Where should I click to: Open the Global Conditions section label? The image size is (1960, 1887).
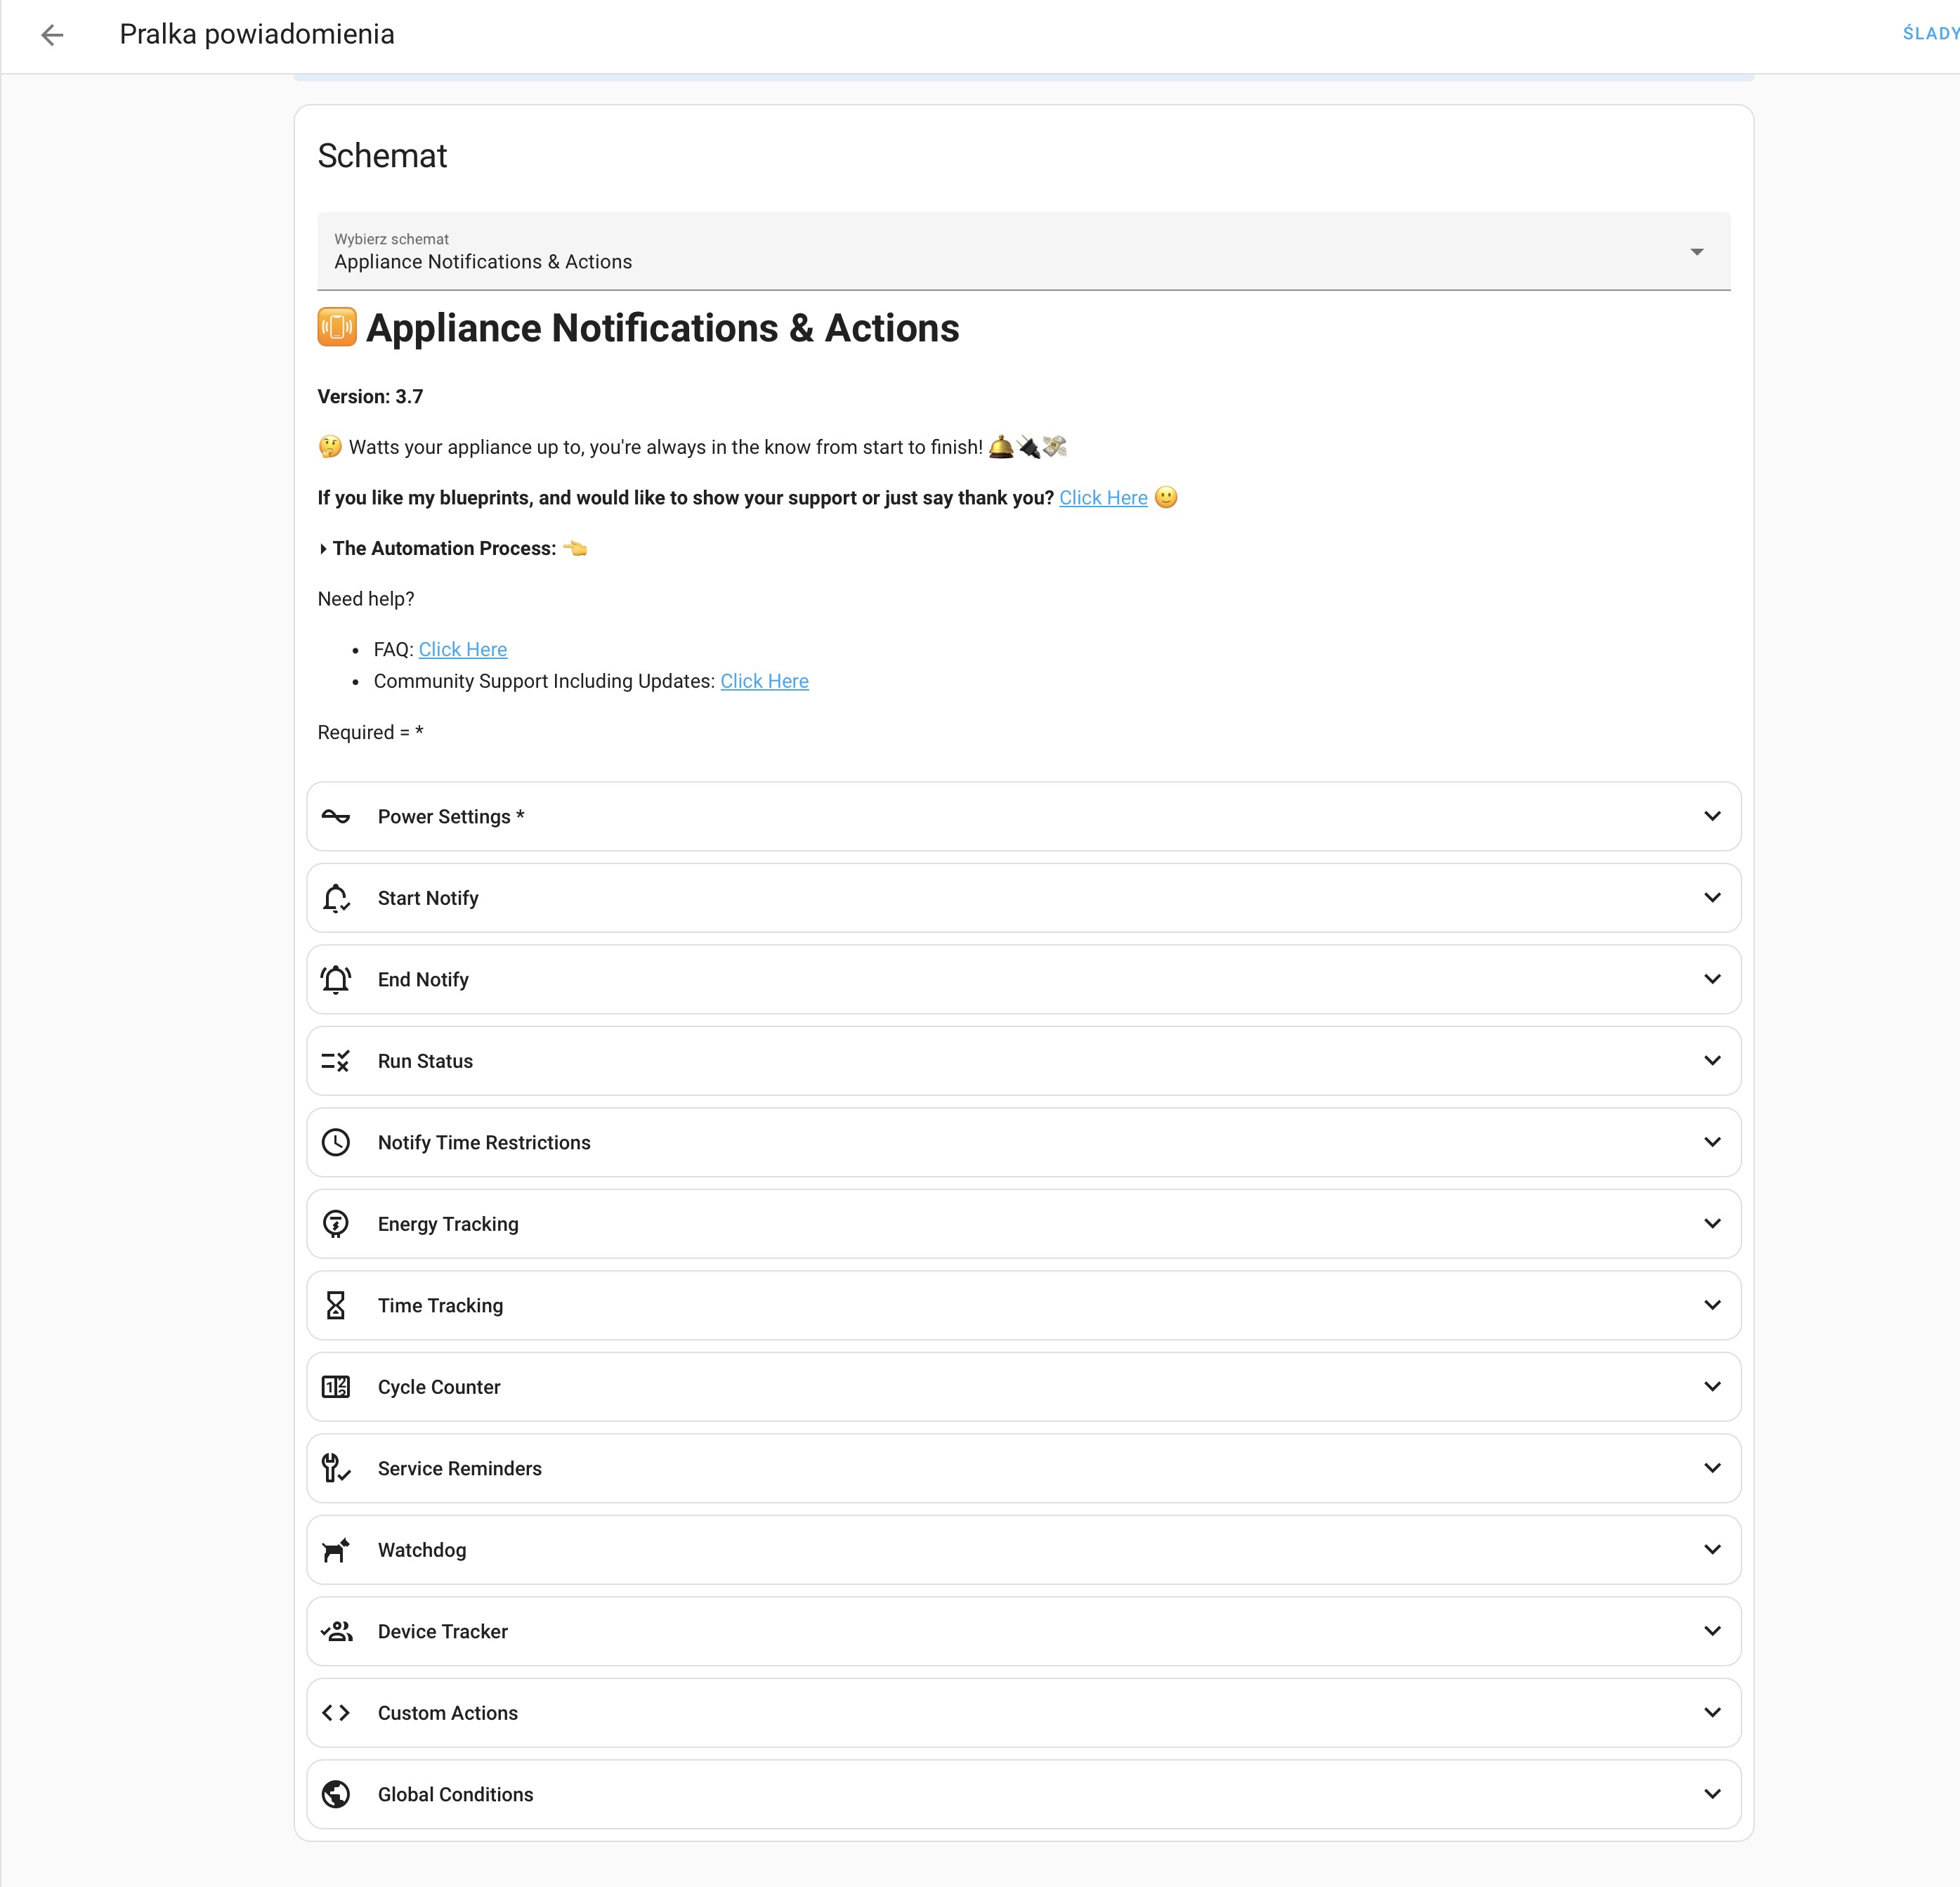(x=456, y=1795)
